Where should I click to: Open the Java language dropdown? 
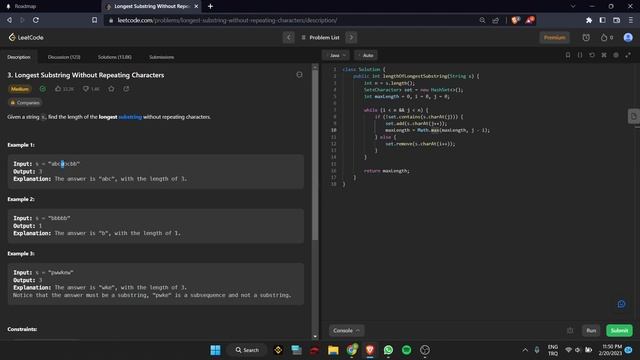point(337,55)
